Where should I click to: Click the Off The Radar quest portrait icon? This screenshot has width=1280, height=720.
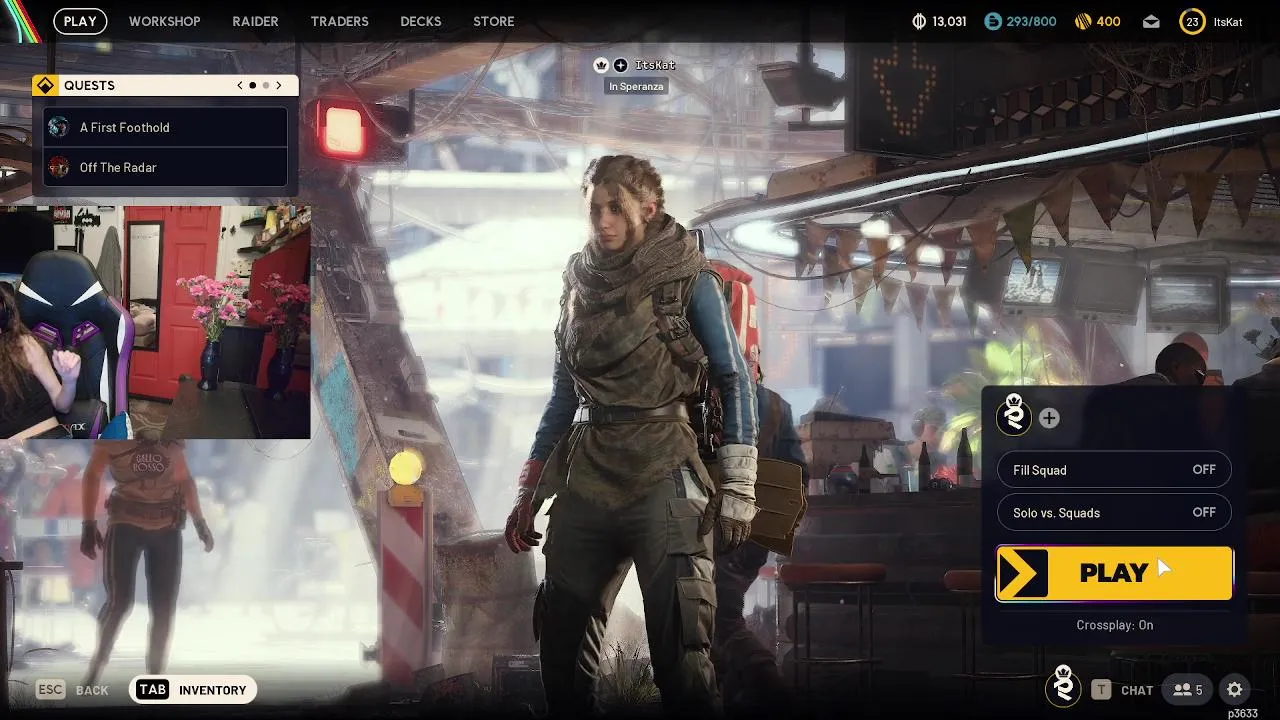pyautogui.click(x=59, y=167)
